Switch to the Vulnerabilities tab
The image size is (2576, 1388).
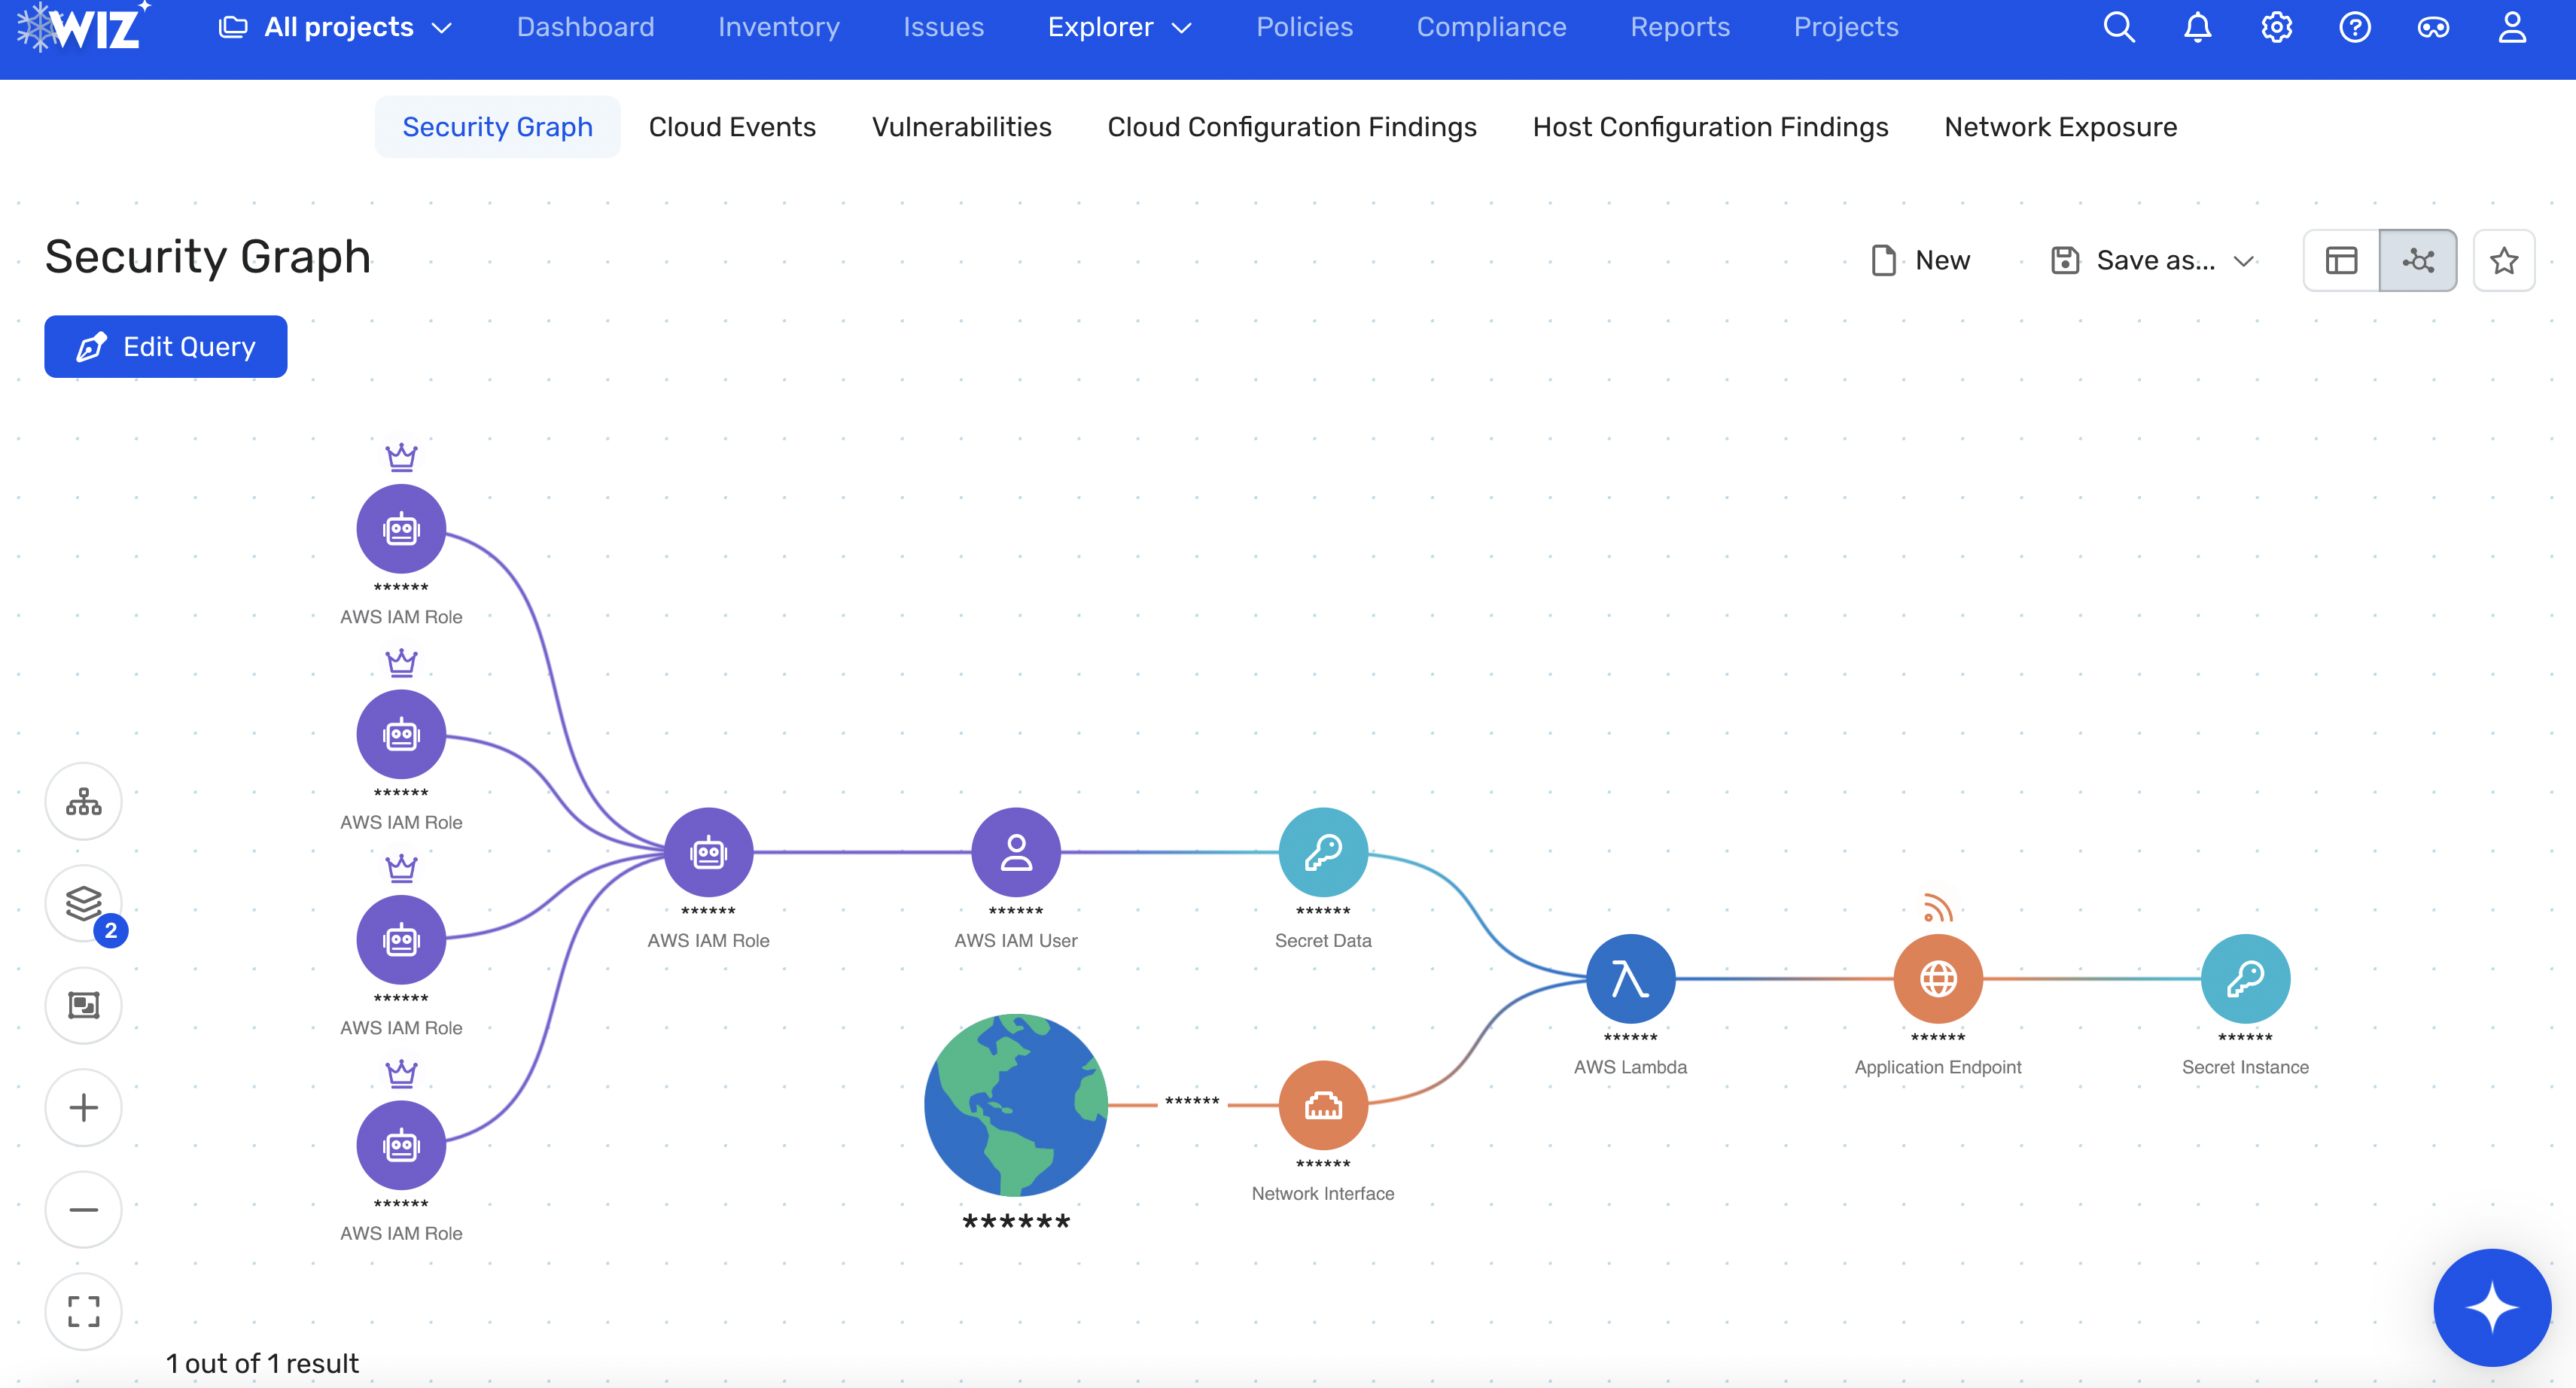coord(961,127)
